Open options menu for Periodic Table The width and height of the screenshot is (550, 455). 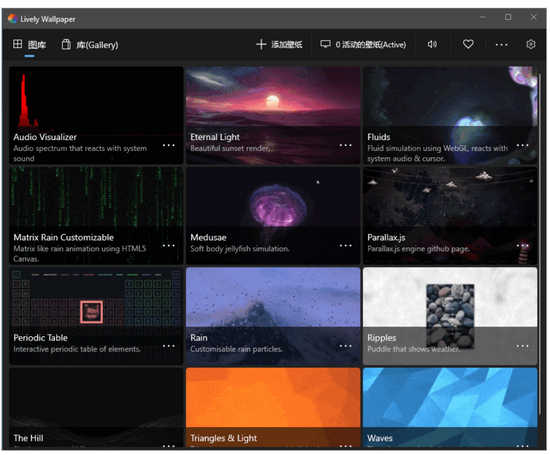[169, 346]
